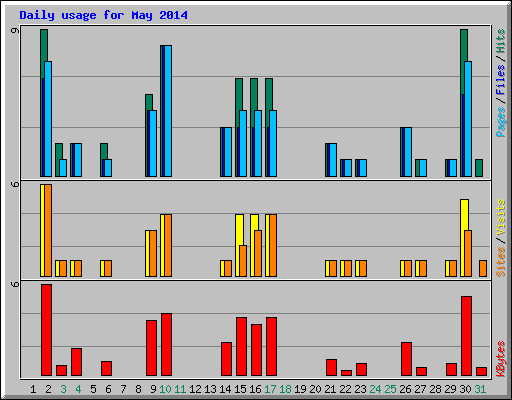Click the cyan Pages bar for day 26
This screenshot has width=512, height=400.
coord(408,152)
